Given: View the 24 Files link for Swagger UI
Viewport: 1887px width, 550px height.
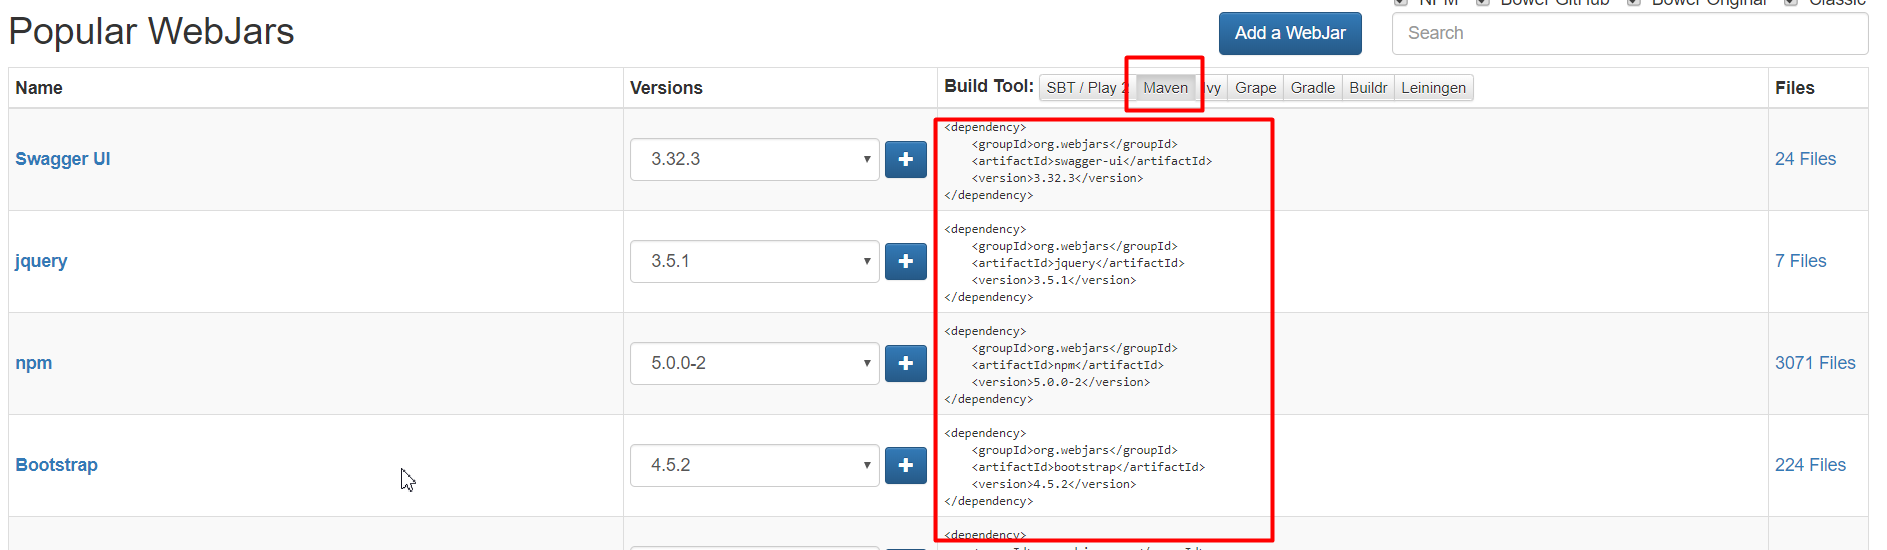Looking at the screenshot, I should [1805, 159].
